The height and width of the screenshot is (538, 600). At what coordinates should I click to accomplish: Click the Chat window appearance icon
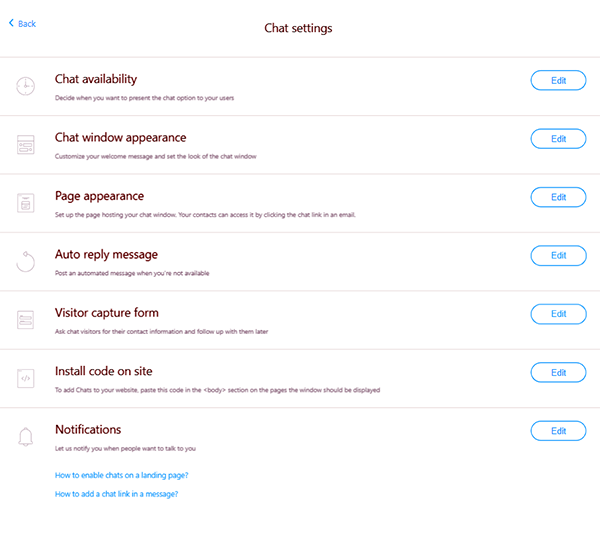pyautogui.click(x=26, y=145)
